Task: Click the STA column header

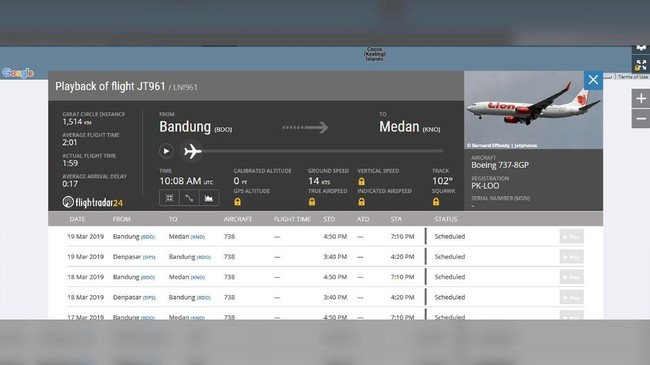Action: tap(396, 219)
